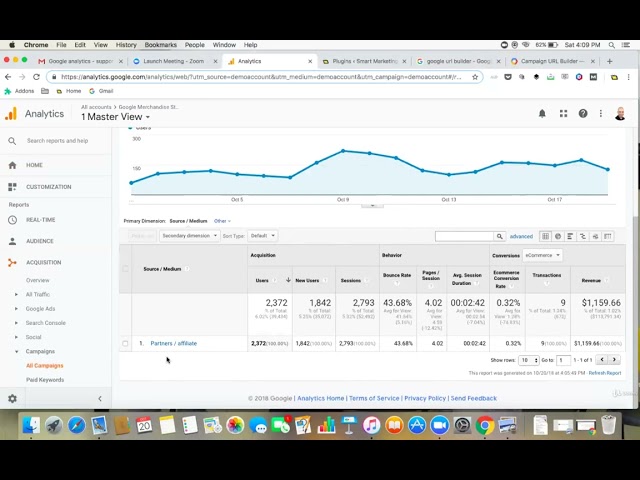The width and height of the screenshot is (640, 480).
Task: Open the 1 Master View selector
Action: tap(116, 117)
